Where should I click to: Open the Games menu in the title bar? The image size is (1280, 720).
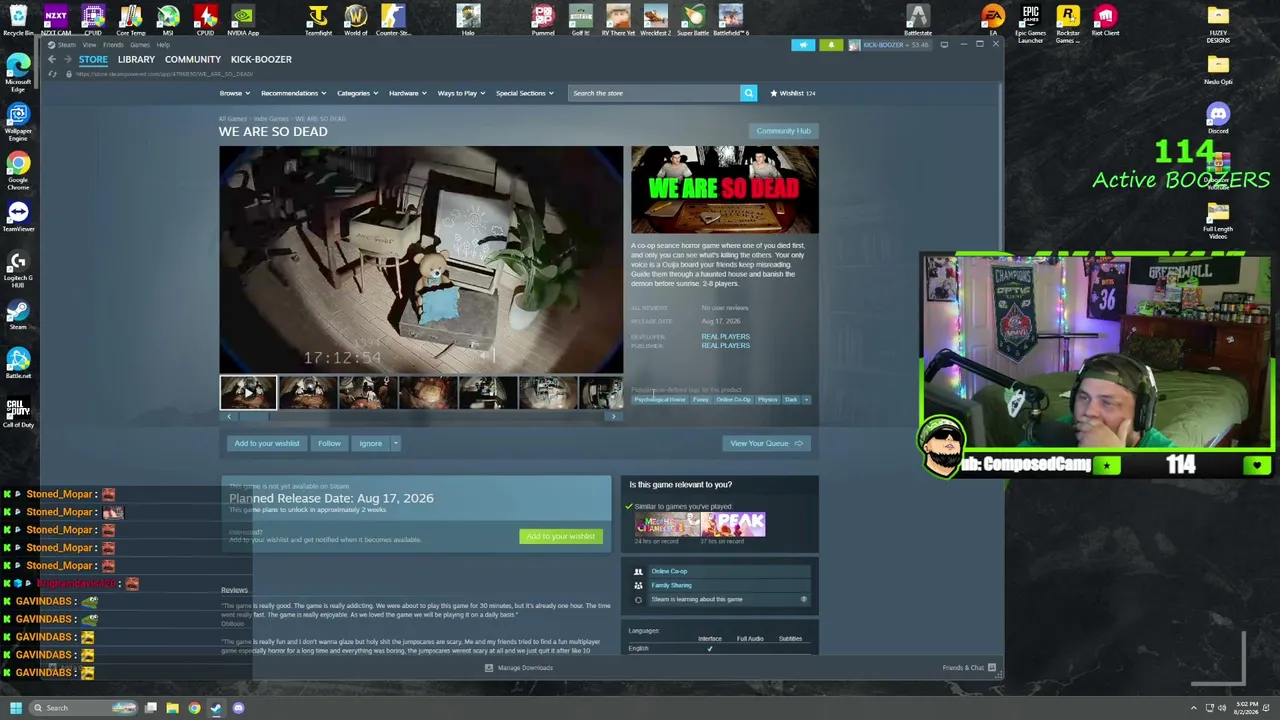pyautogui.click(x=140, y=45)
